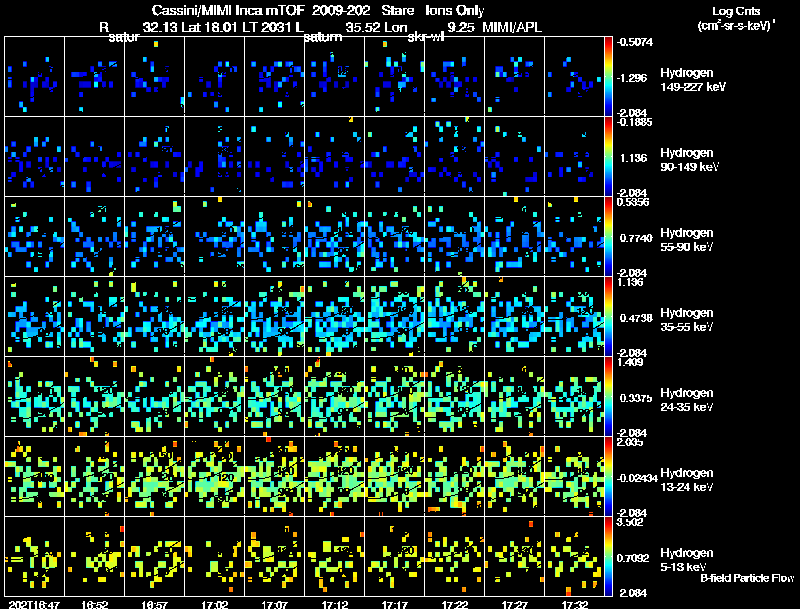Click the skr-wl label above the grid
The height and width of the screenshot is (609, 800).
pos(427,37)
